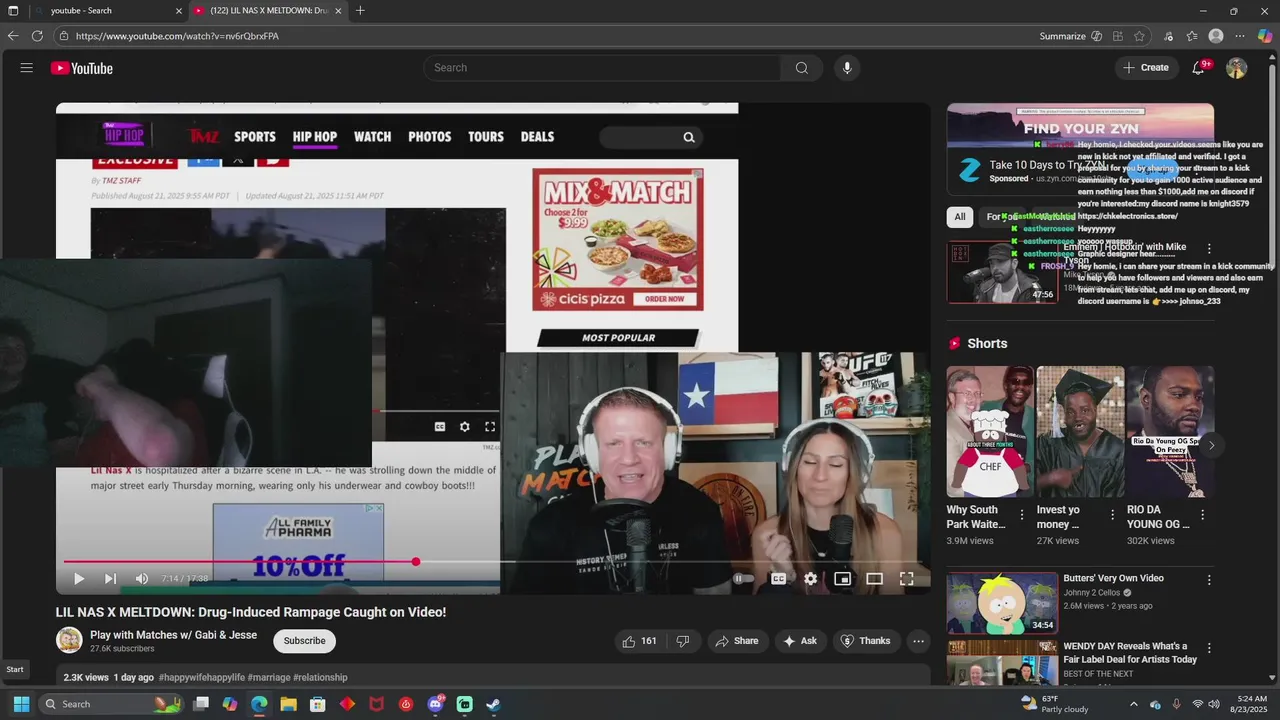Viewport: 1280px width, 720px height.
Task: Open the South Park chef short thumbnail
Action: click(x=990, y=431)
